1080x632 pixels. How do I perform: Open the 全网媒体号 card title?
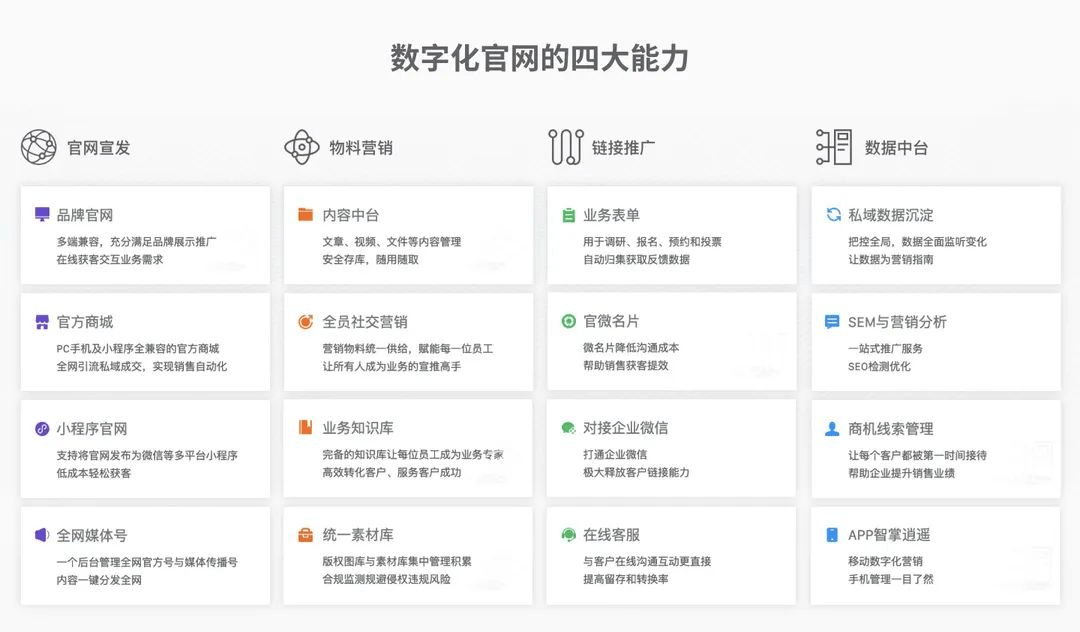pos(92,535)
